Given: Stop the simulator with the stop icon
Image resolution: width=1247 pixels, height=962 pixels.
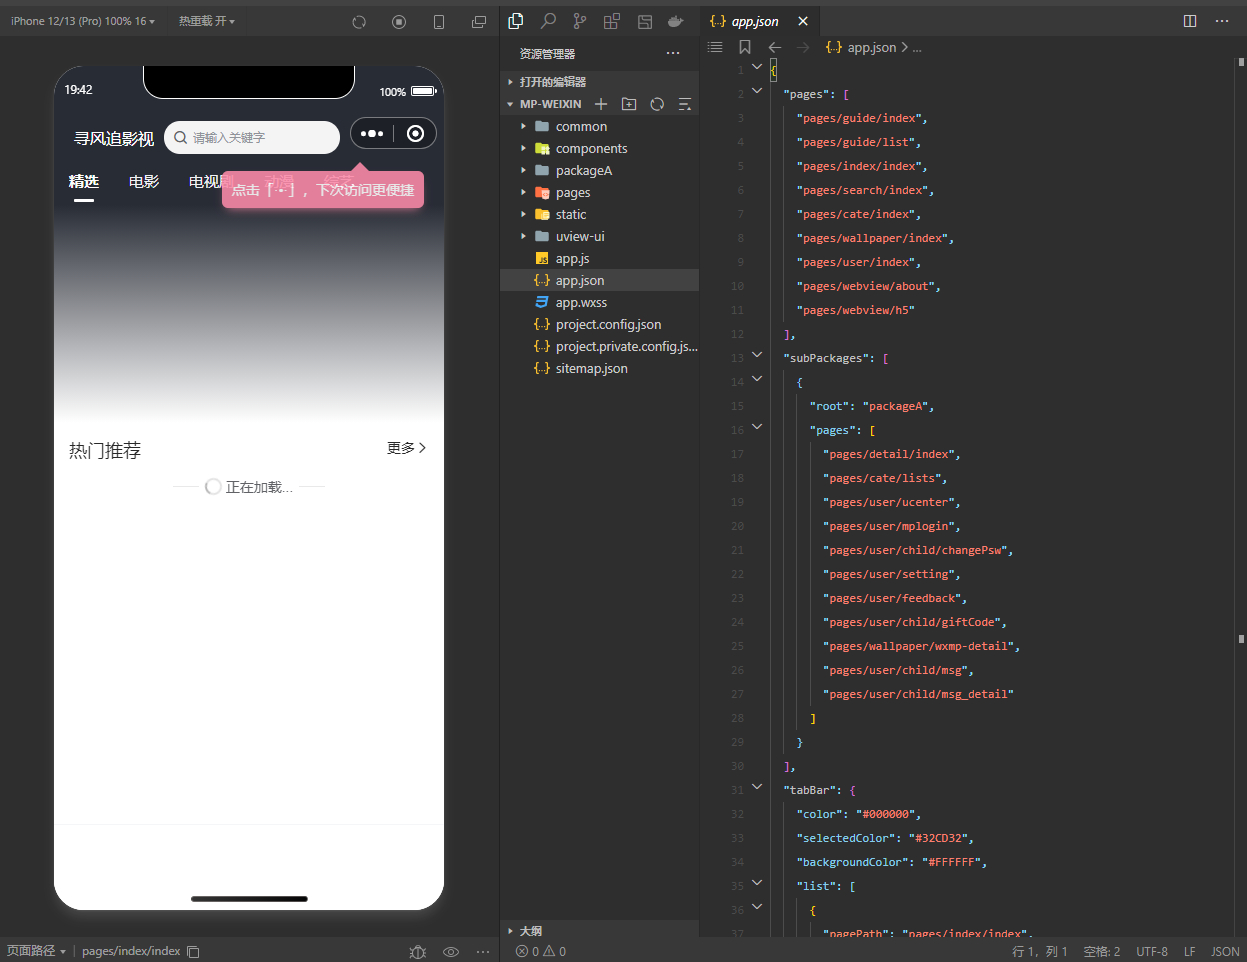Looking at the screenshot, I should [x=399, y=22].
